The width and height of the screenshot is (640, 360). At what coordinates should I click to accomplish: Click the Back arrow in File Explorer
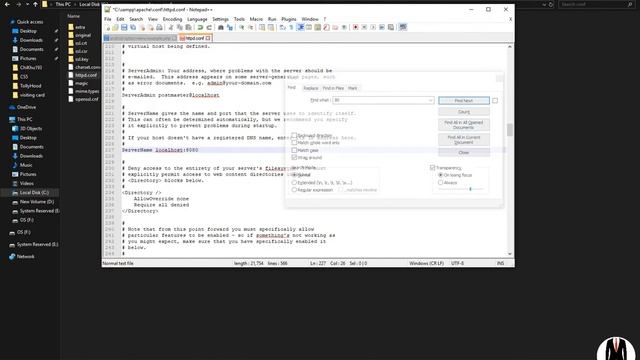[7, 4]
